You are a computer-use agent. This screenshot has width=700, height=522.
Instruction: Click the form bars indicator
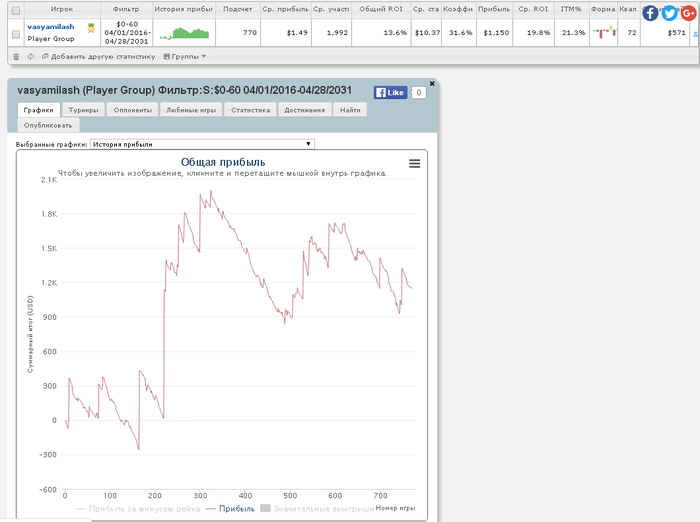coord(604,32)
